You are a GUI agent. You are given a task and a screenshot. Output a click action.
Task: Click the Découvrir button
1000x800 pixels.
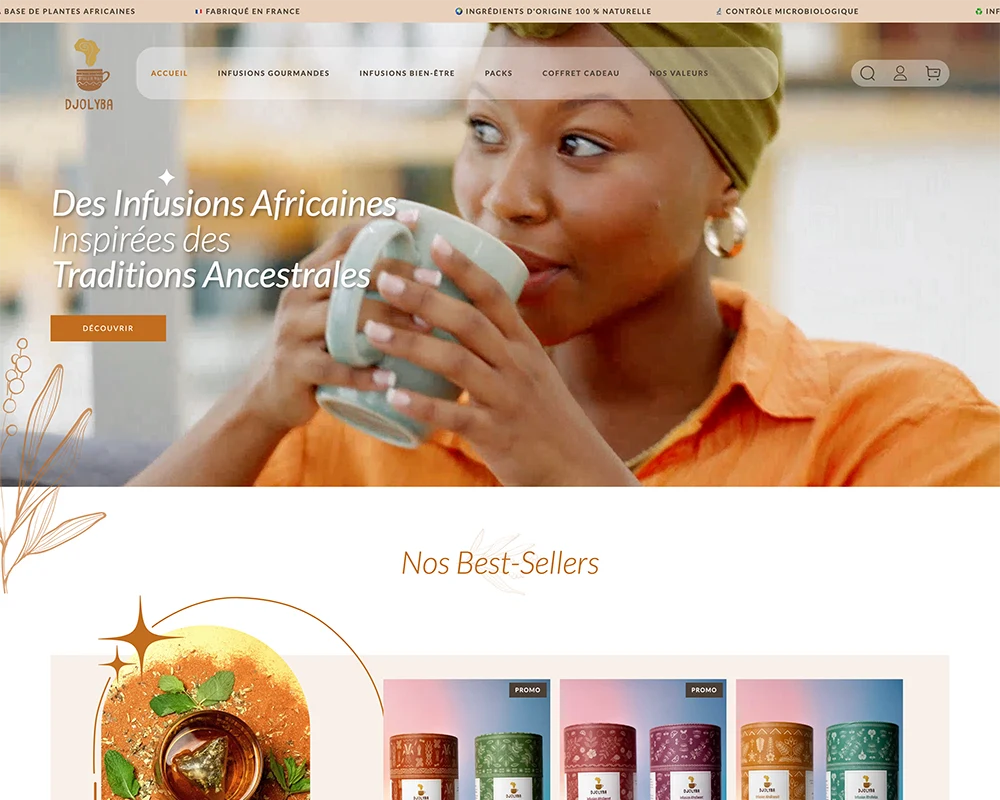pos(108,328)
